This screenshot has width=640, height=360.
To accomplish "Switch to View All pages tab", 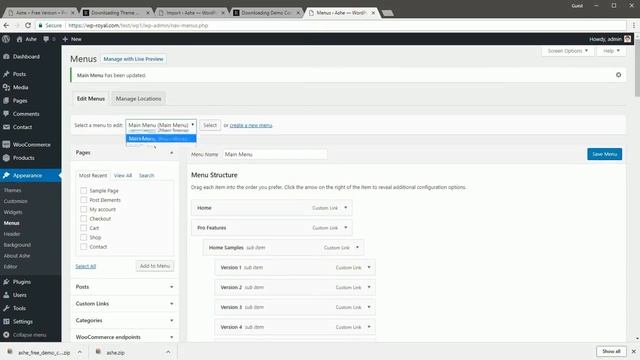I will (123, 176).
